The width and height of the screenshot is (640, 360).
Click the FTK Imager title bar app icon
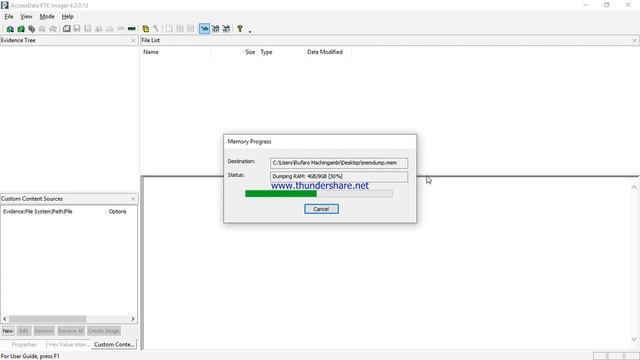click(4, 5)
